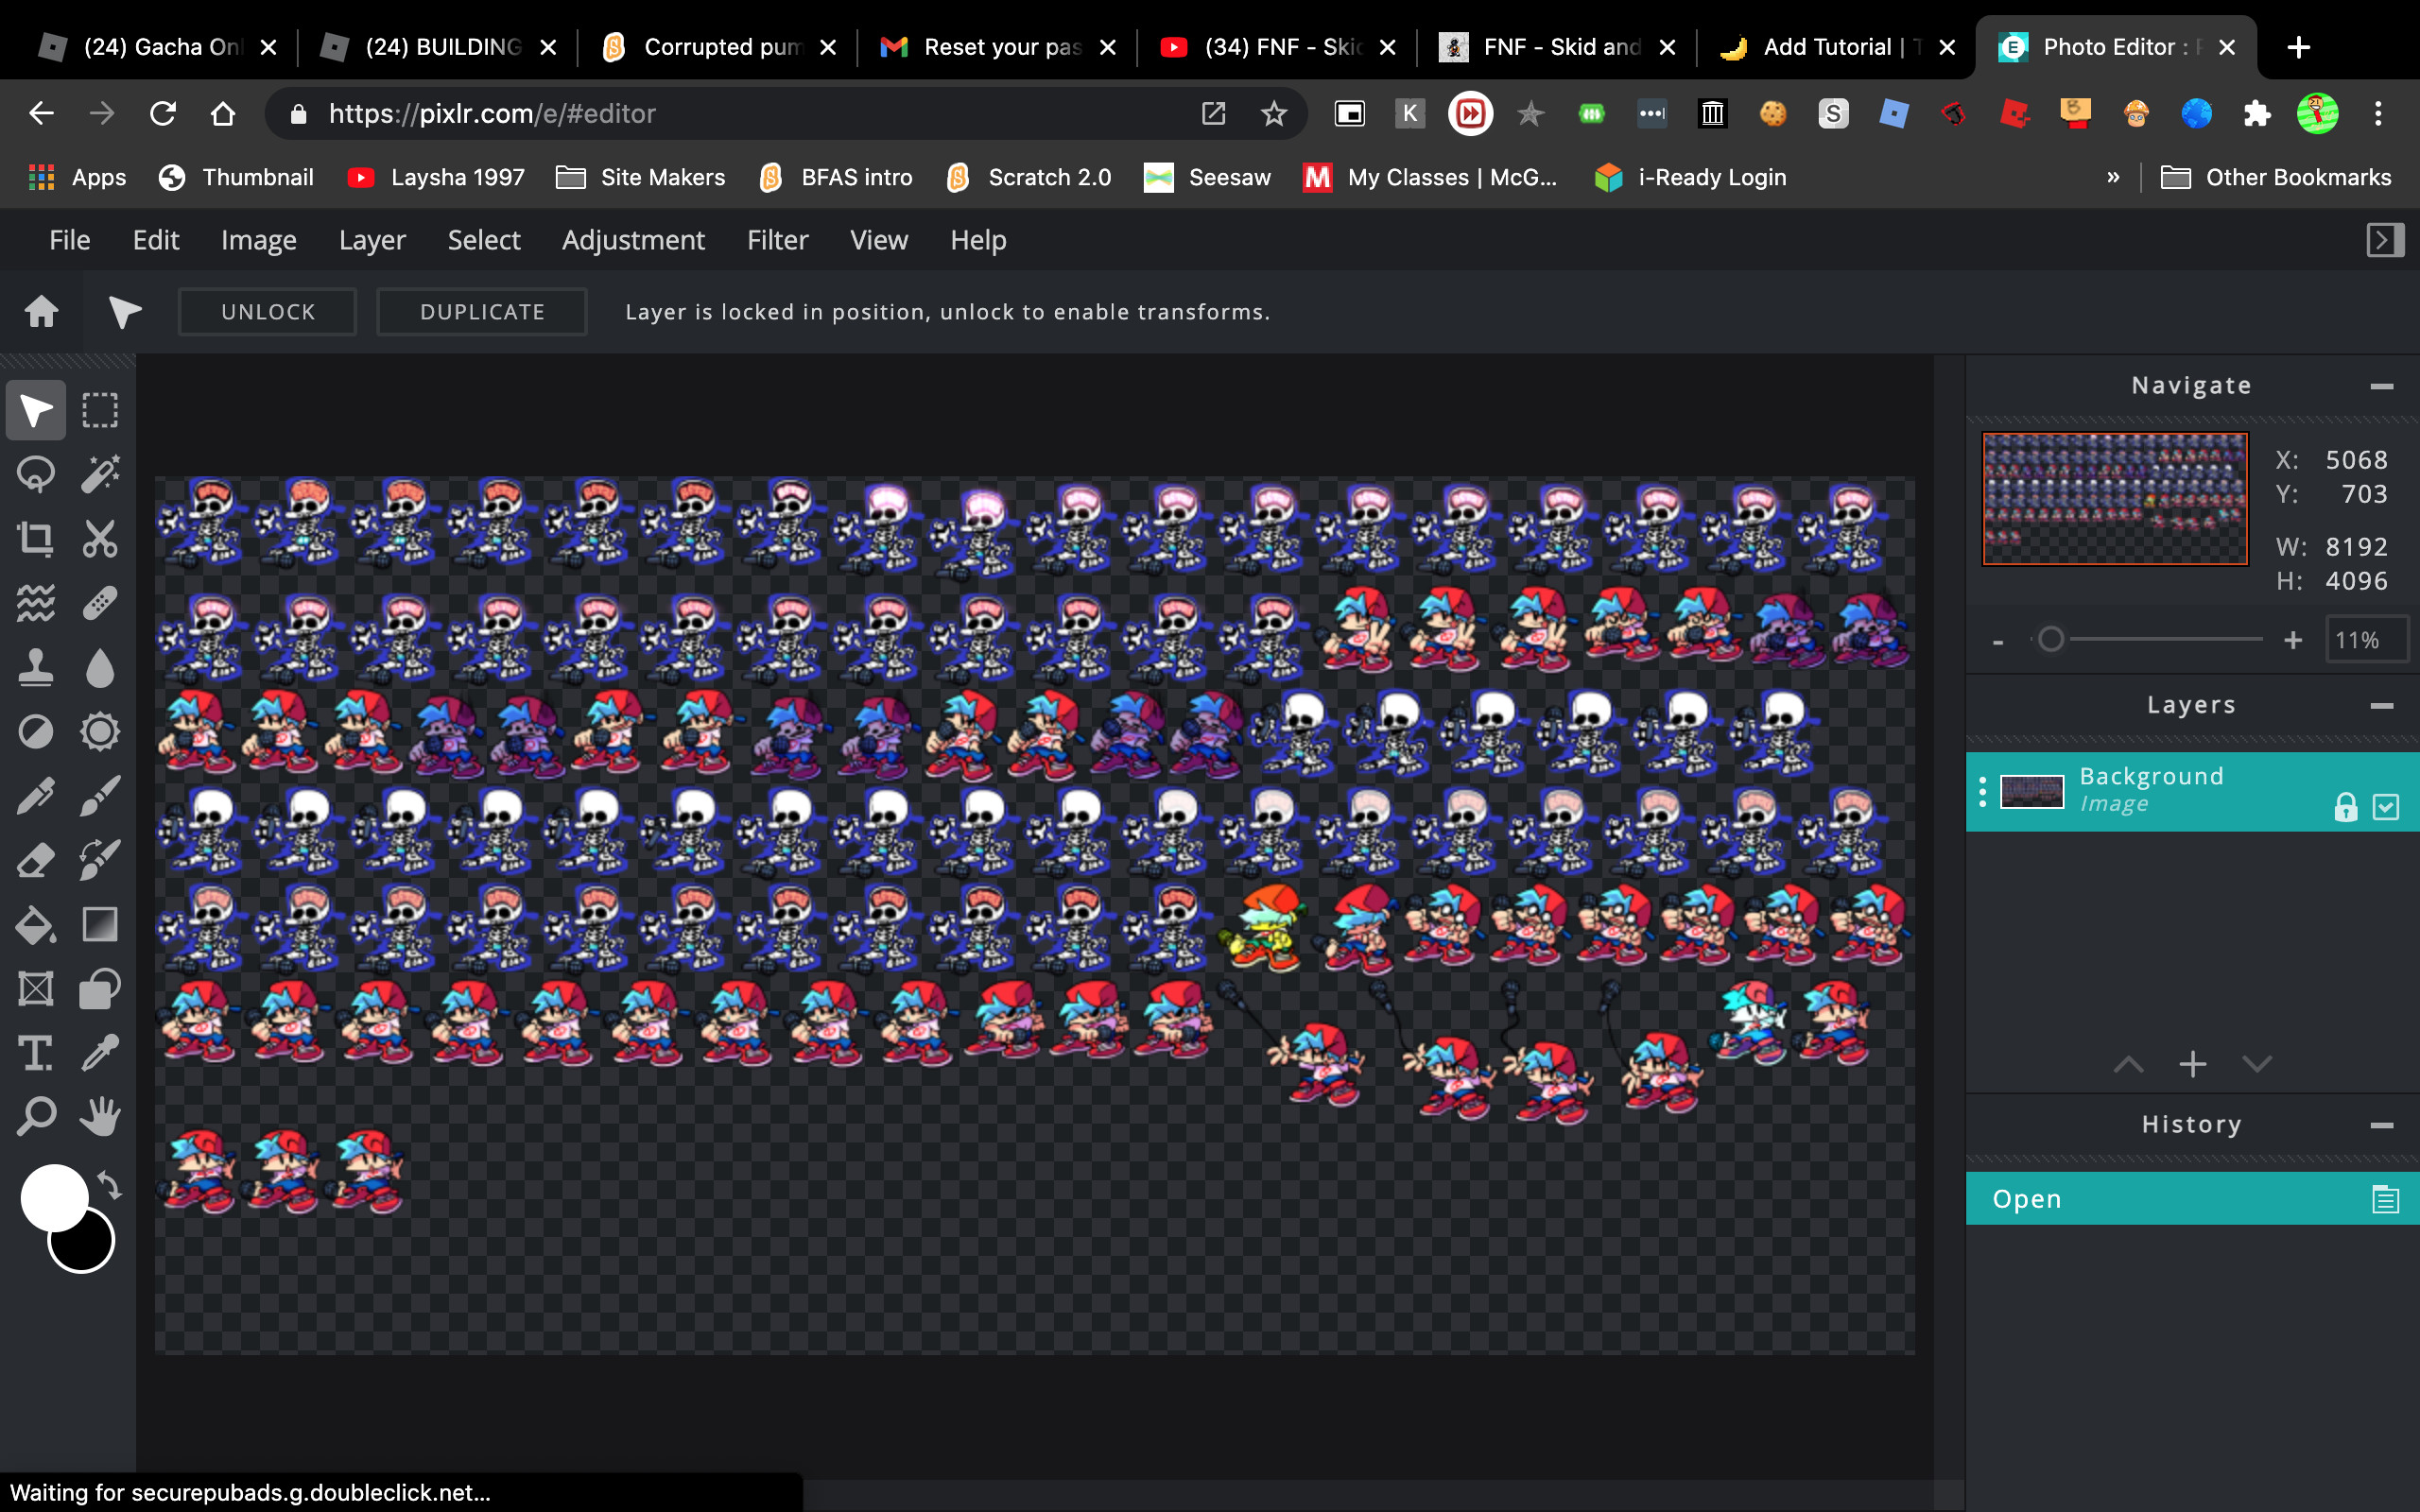2420x1512 pixels.
Task: Zoom out with minus button
Action: tap(1998, 641)
